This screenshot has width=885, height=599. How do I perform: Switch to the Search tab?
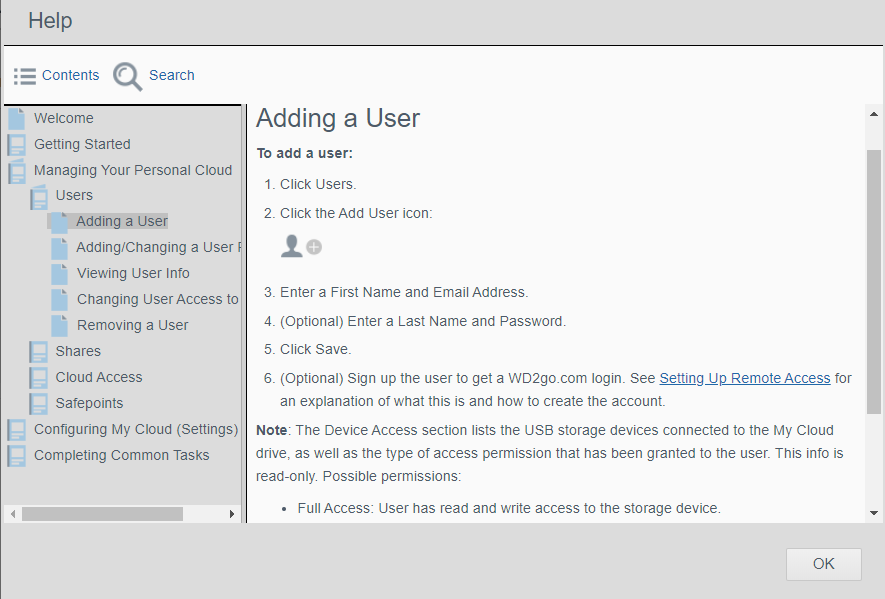tap(171, 75)
